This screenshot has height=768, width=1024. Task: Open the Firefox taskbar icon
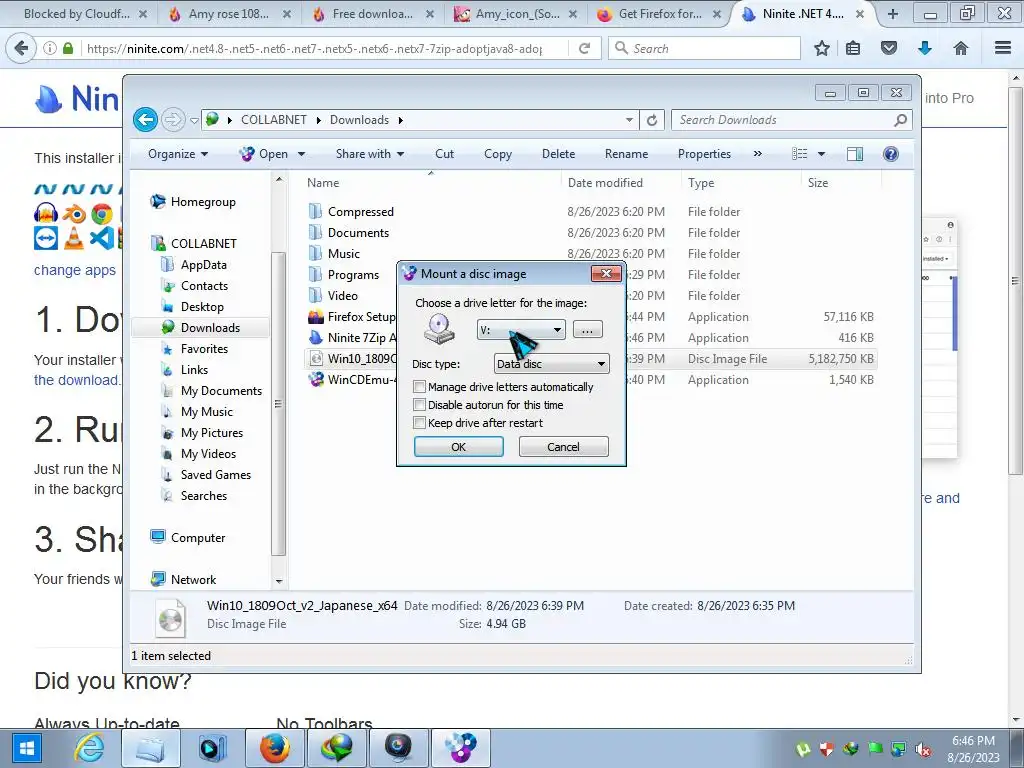click(275, 748)
